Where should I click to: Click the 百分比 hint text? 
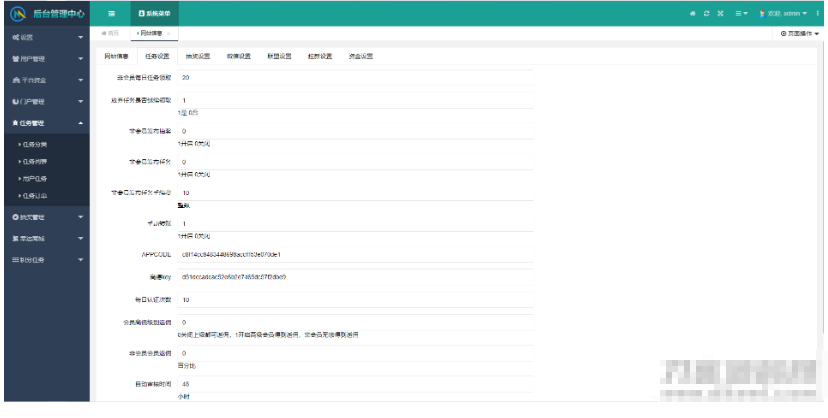[187, 366]
